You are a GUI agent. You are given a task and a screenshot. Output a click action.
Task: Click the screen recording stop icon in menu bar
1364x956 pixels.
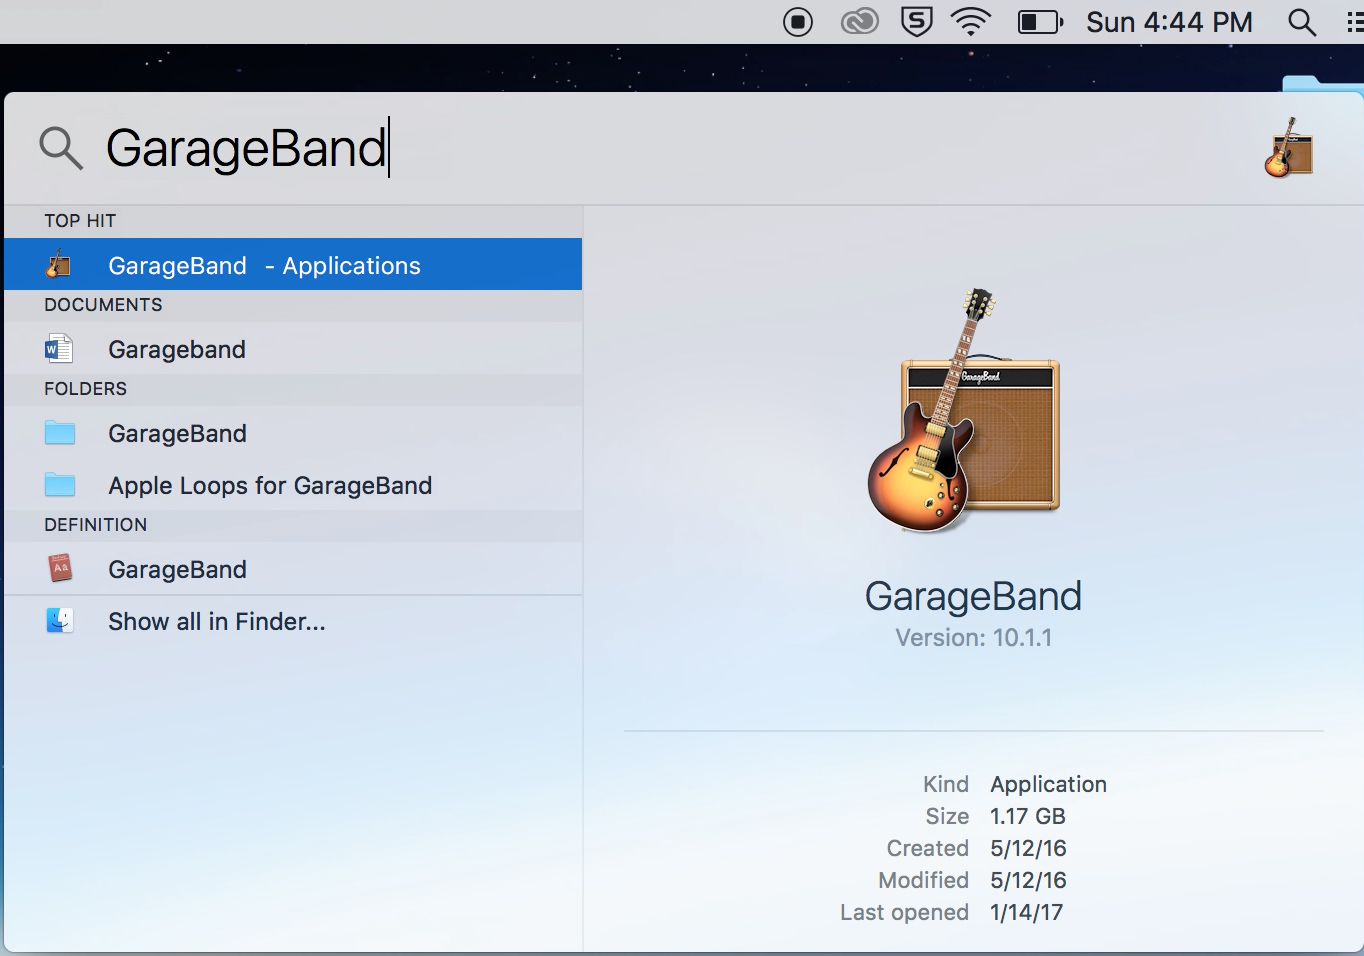tap(798, 22)
